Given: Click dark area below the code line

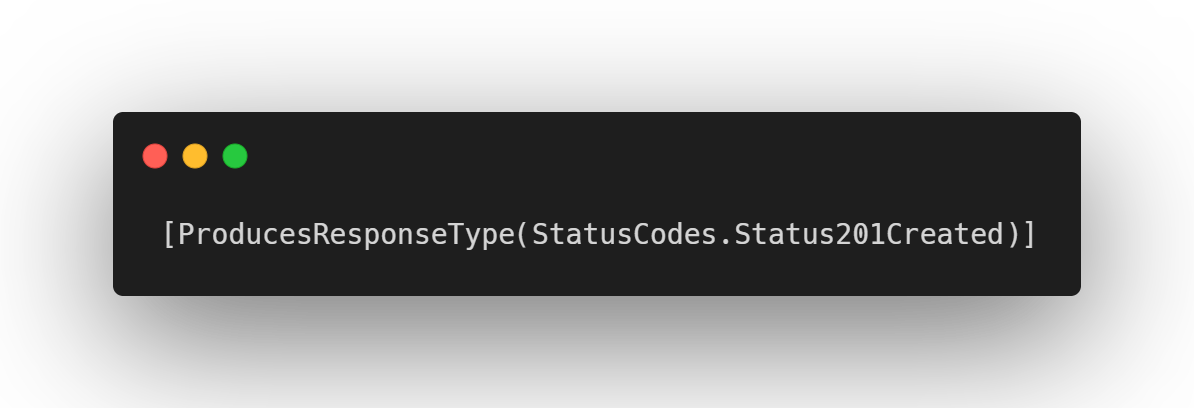Looking at the screenshot, I should (x=597, y=274).
